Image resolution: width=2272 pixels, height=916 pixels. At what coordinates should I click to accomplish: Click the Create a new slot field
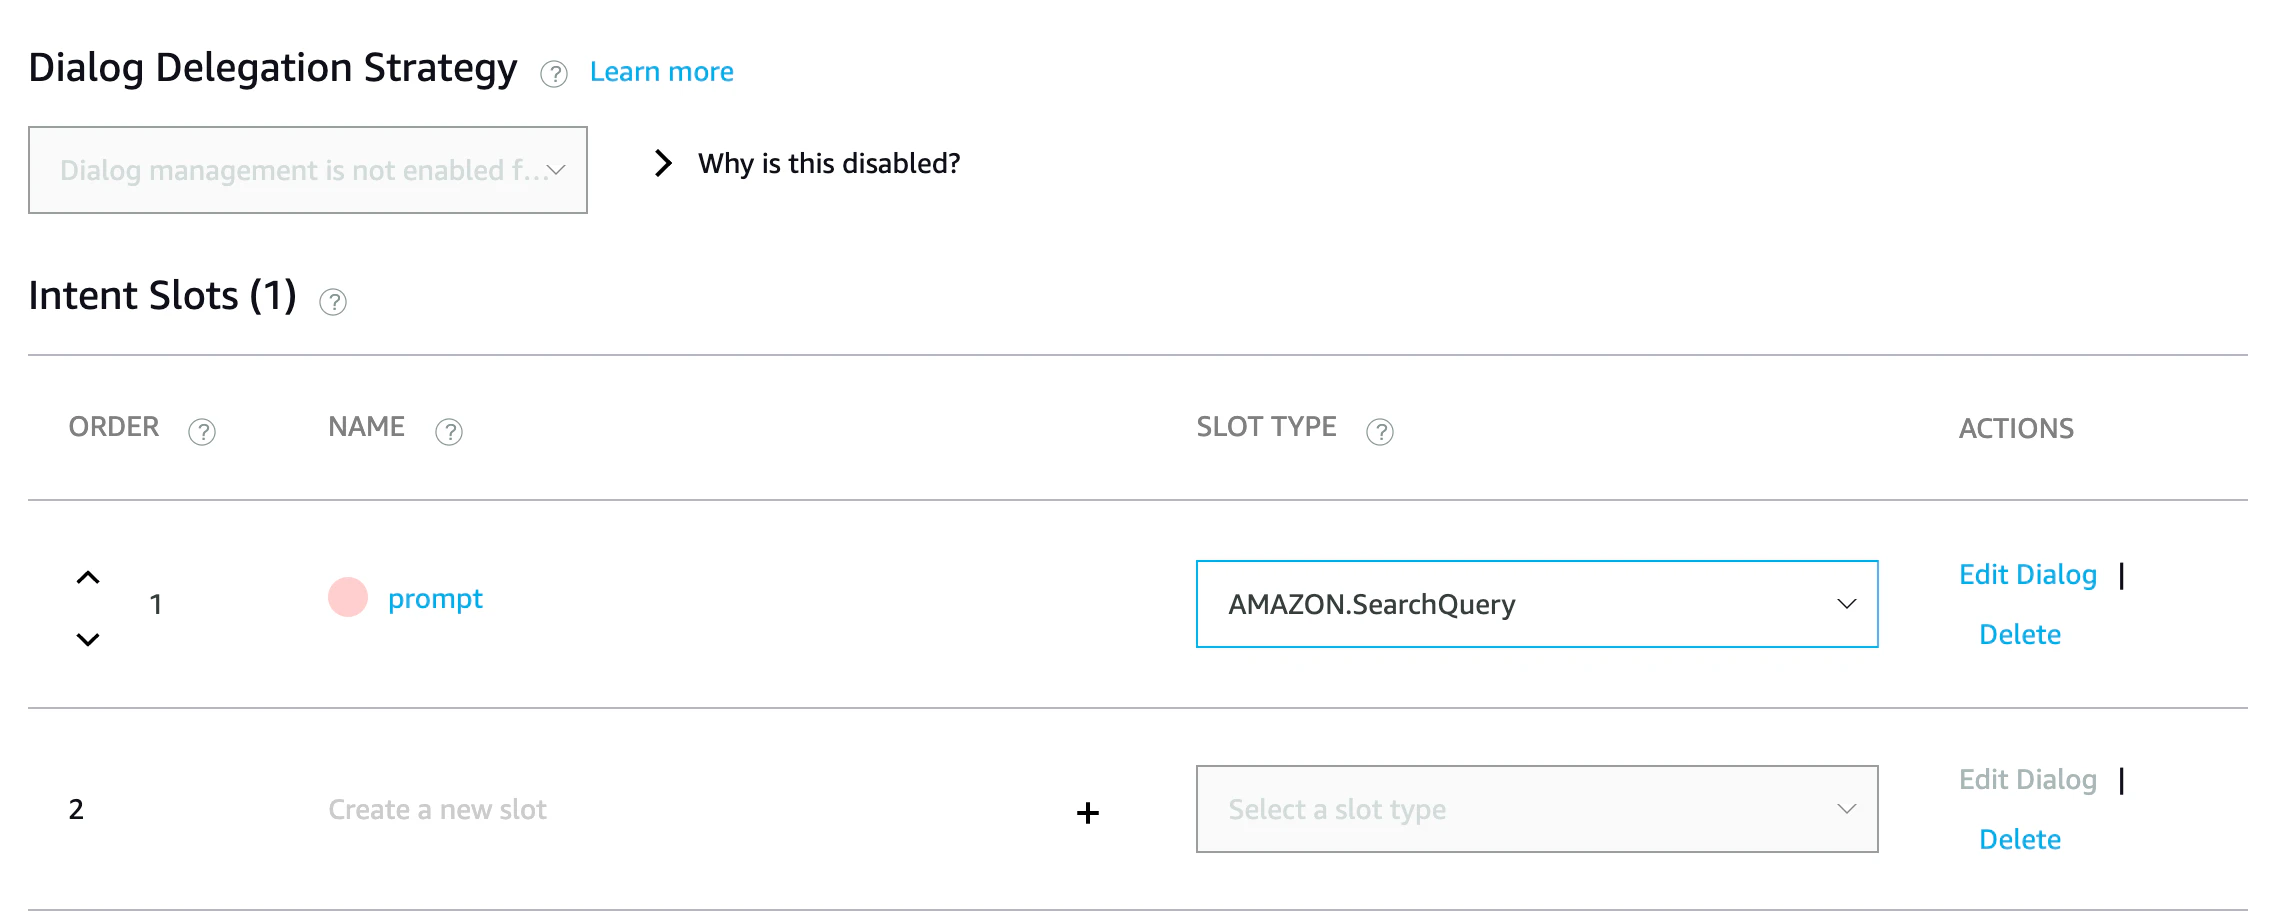click(690, 810)
